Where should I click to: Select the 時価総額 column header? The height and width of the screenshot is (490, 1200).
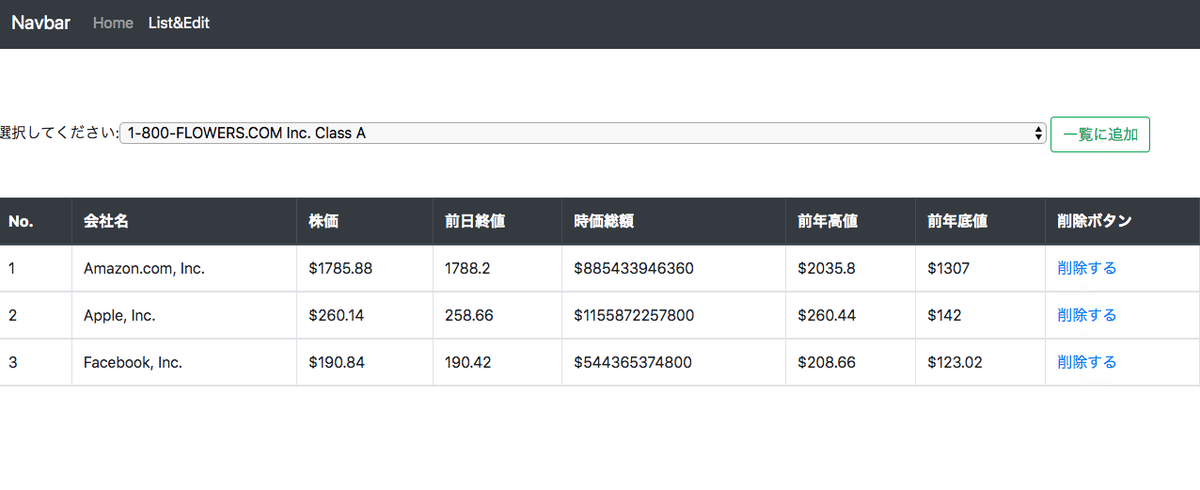click(604, 221)
